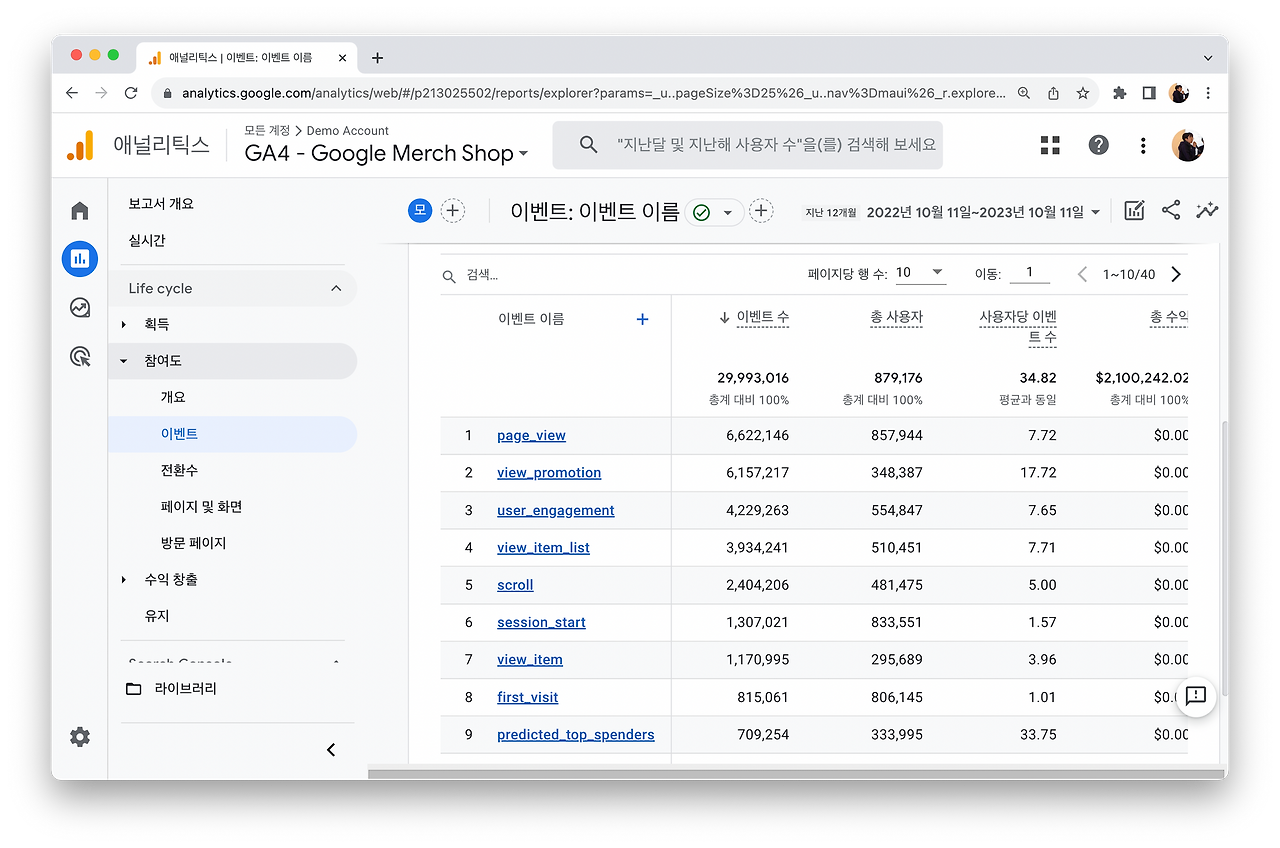Screen dimensions: 1280x848
Task: Open the 라이브러리 folder
Action: (171, 689)
